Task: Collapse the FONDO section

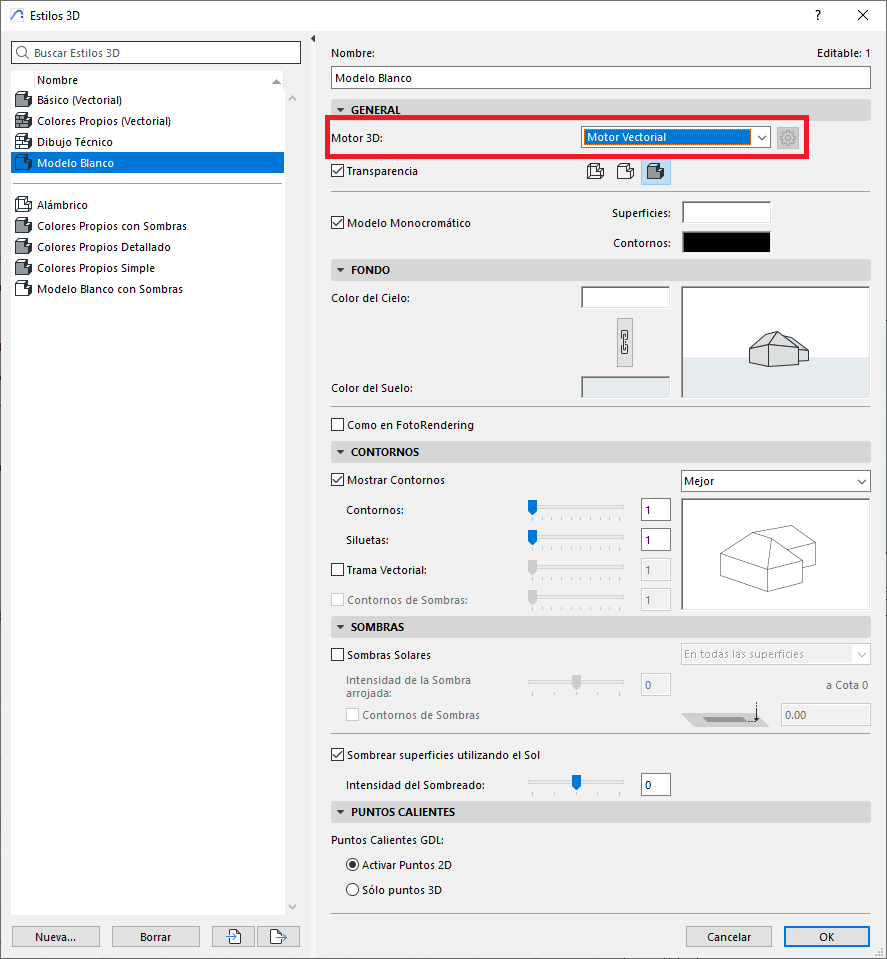Action: tap(341, 270)
